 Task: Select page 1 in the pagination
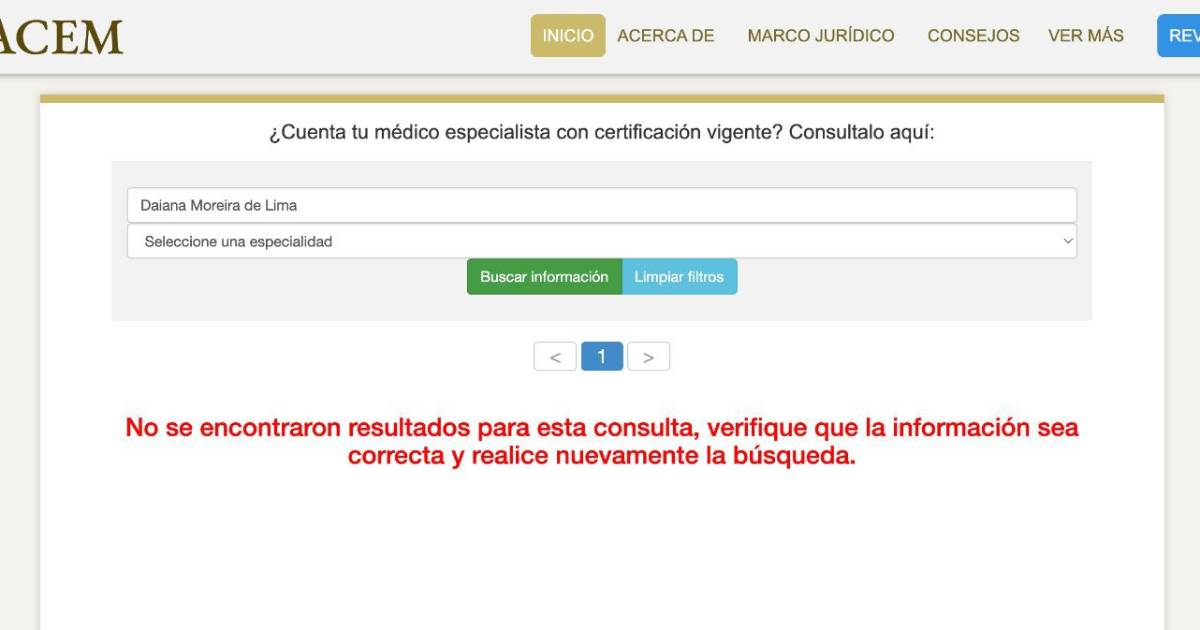(x=601, y=357)
